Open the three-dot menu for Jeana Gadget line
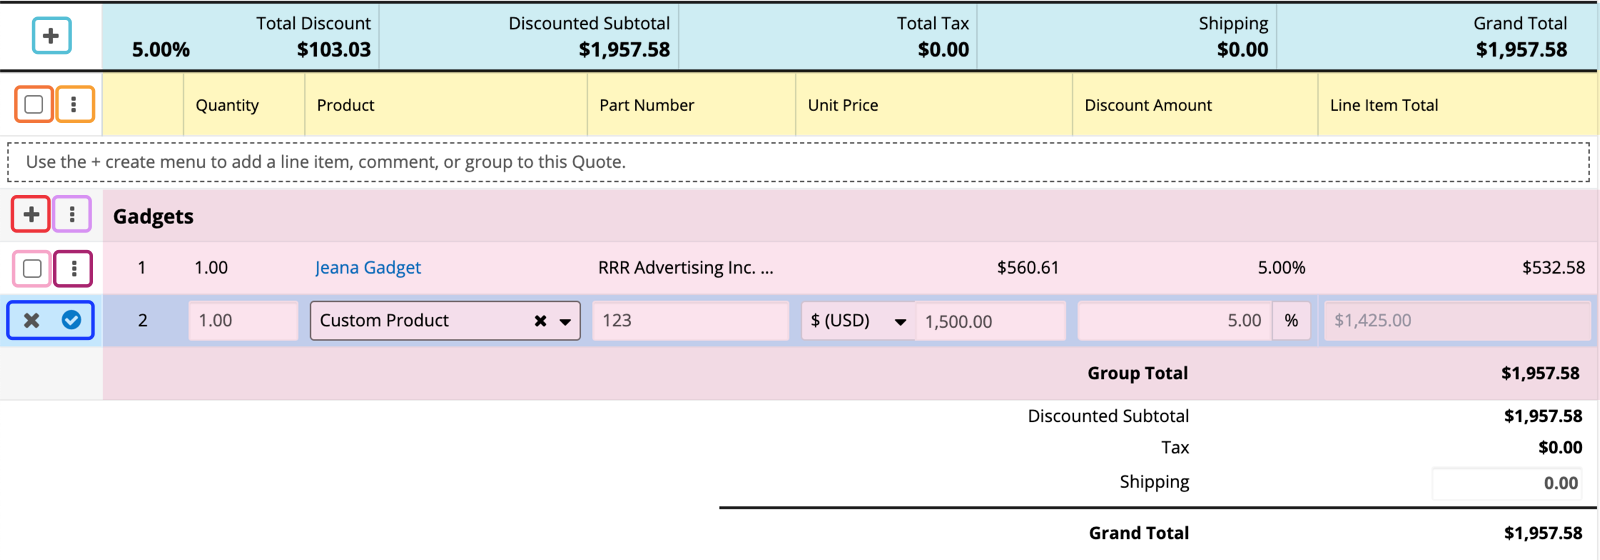 (73, 268)
